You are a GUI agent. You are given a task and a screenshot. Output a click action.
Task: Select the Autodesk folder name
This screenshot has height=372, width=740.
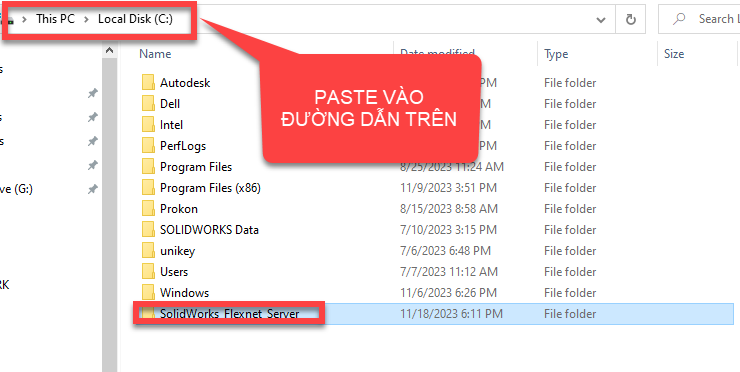(x=185, y=83)
